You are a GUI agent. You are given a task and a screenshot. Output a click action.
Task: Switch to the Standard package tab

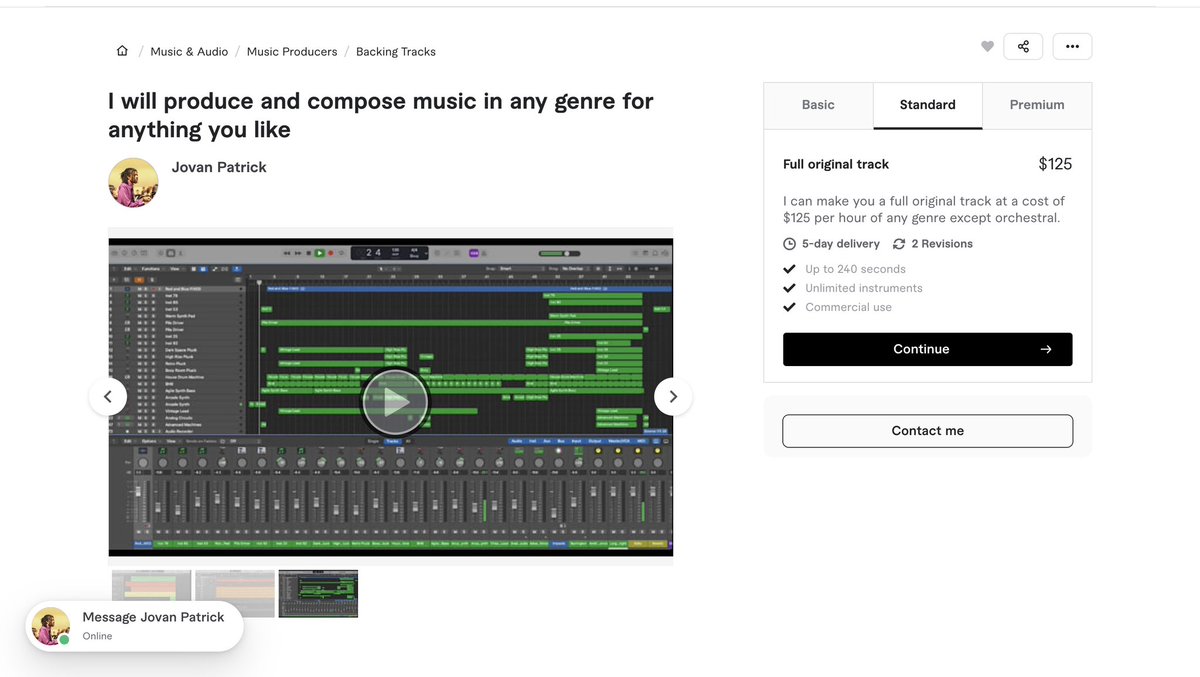tap(928, 105)
